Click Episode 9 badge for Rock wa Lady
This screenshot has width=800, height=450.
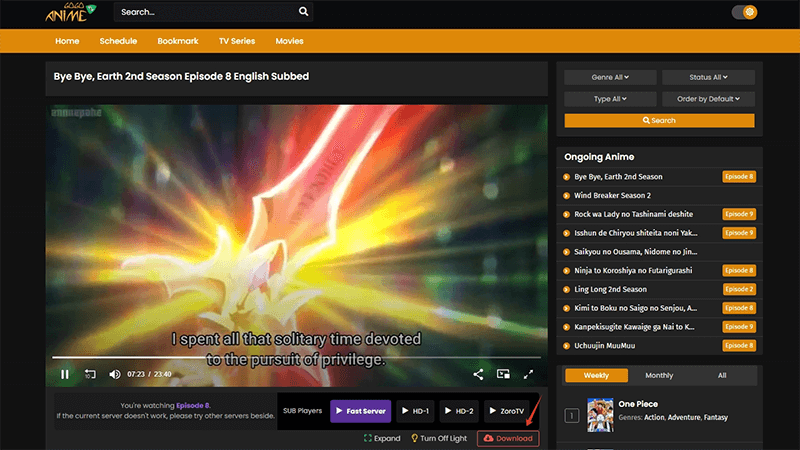739,214
